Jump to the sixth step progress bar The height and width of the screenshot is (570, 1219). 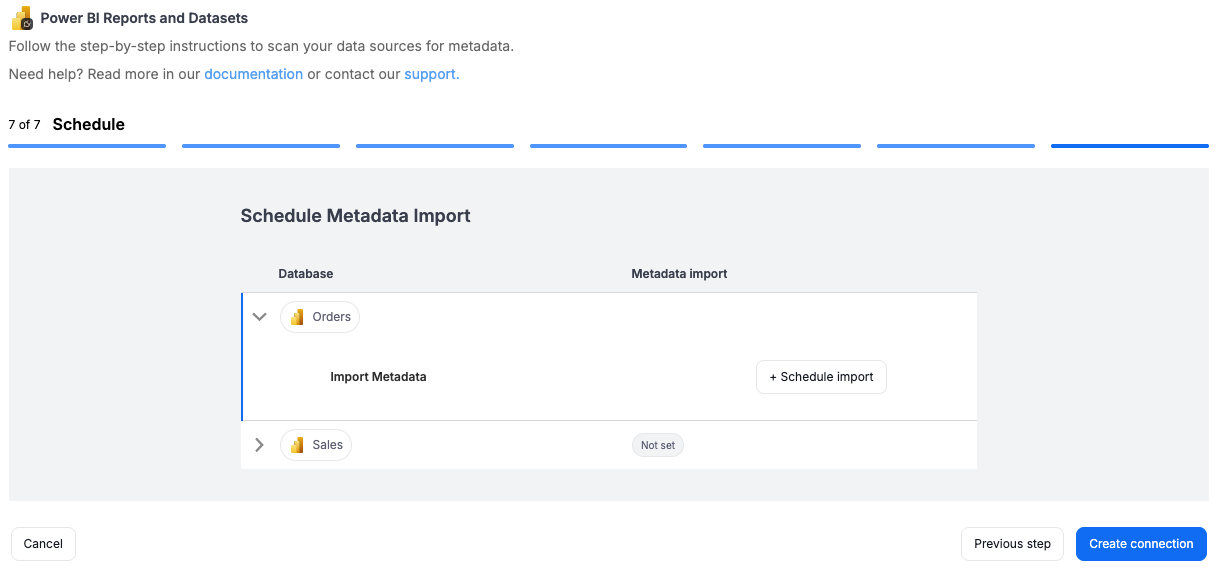pos(956,146)
